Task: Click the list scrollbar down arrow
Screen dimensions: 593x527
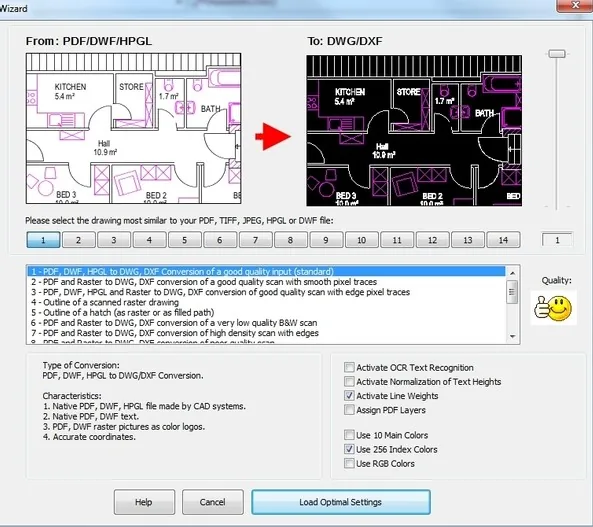Action: click(512, 336)
